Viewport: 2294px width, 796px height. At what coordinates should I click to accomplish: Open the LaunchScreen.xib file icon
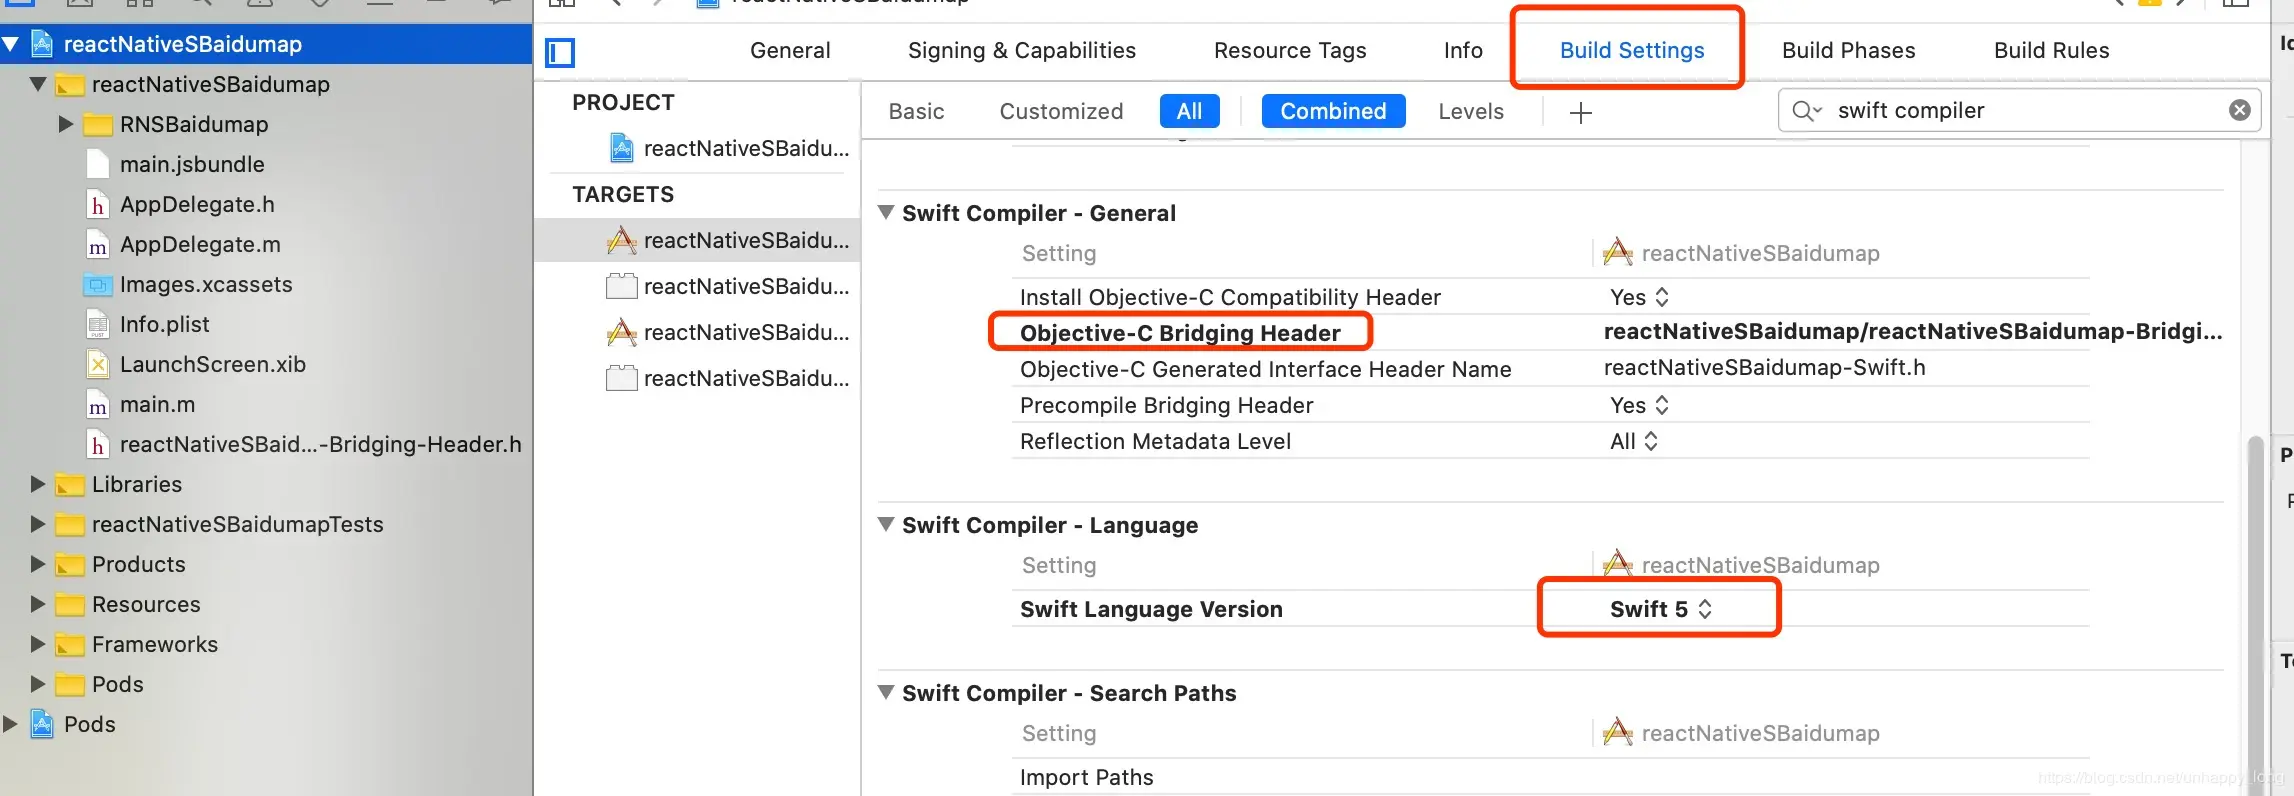(98, 365)
